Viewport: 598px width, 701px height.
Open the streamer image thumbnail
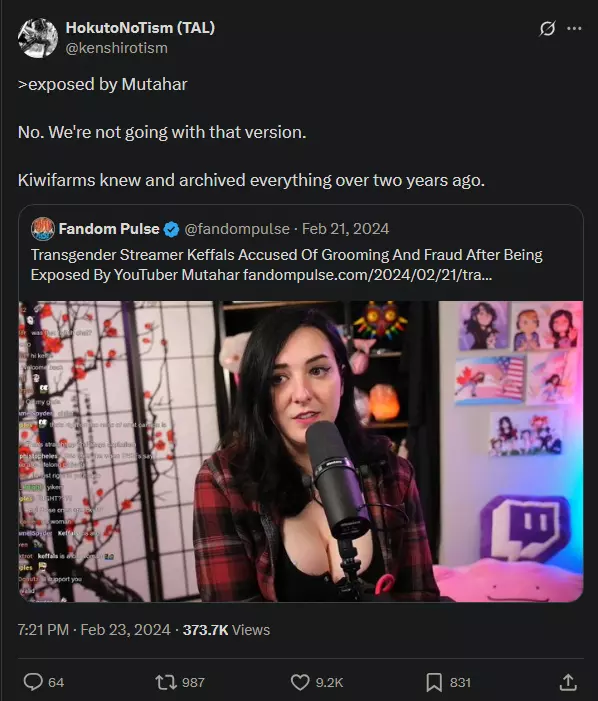[x=301, y=451]
